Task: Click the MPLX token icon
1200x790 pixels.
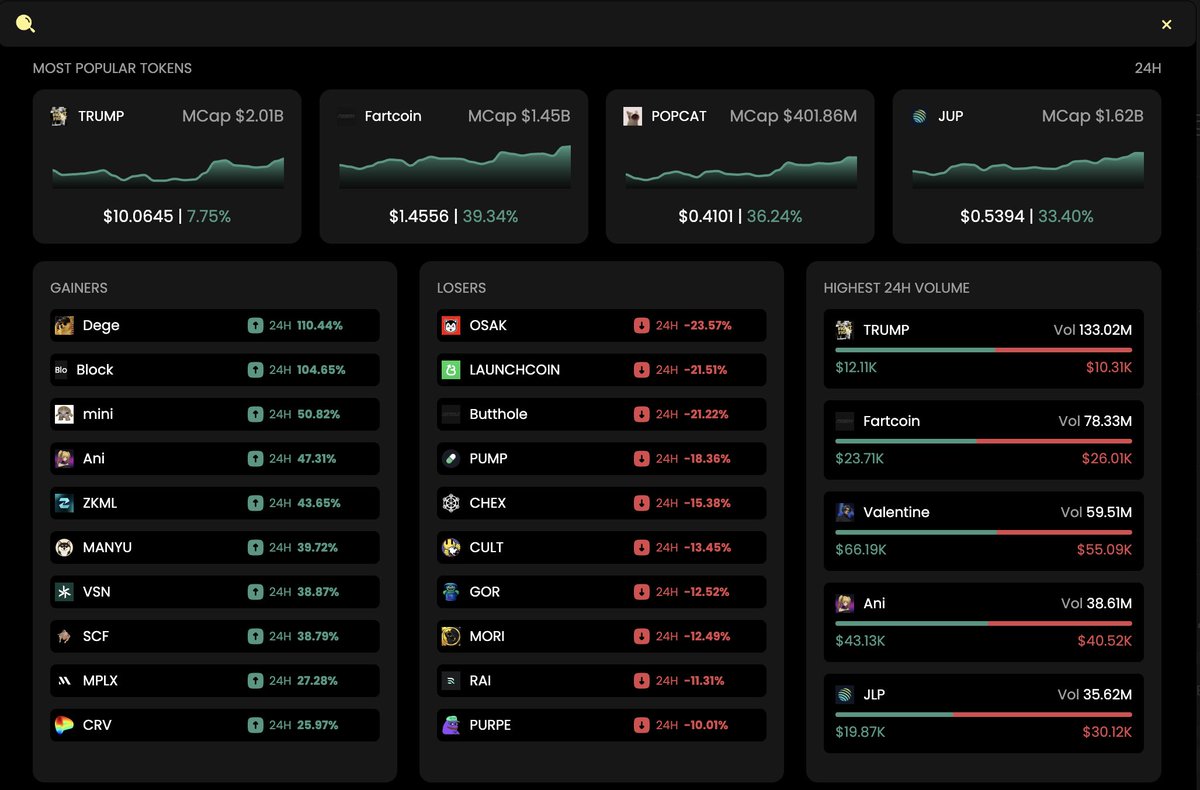Action: coord(64,681)
